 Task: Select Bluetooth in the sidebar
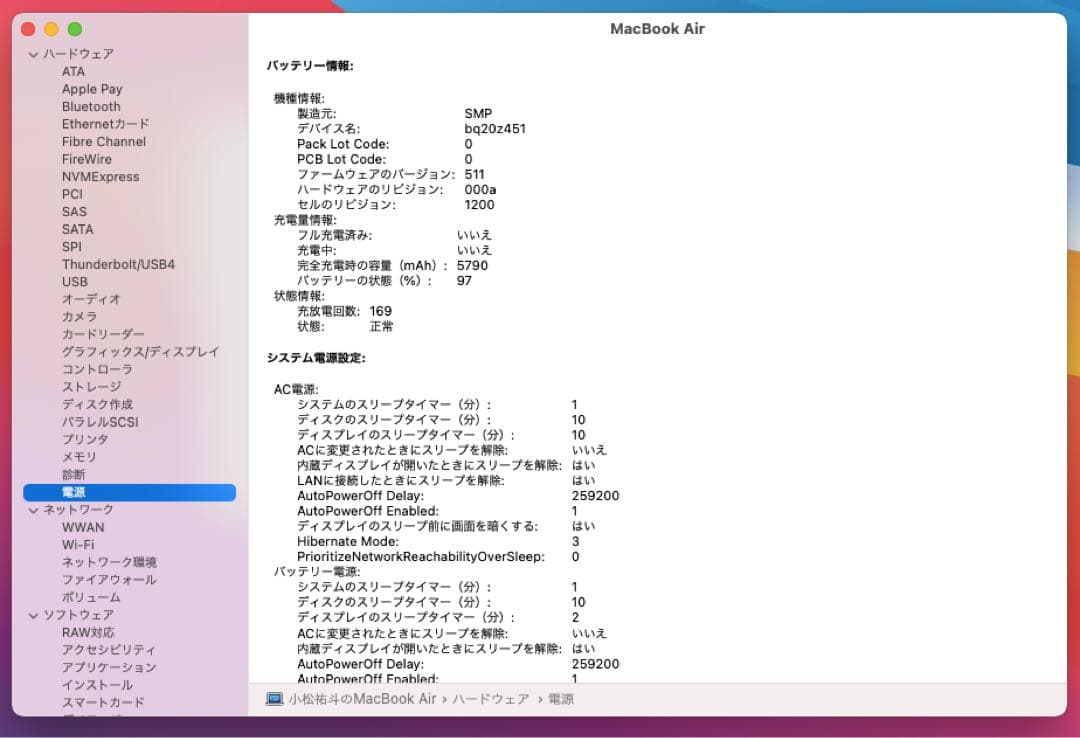90,106
